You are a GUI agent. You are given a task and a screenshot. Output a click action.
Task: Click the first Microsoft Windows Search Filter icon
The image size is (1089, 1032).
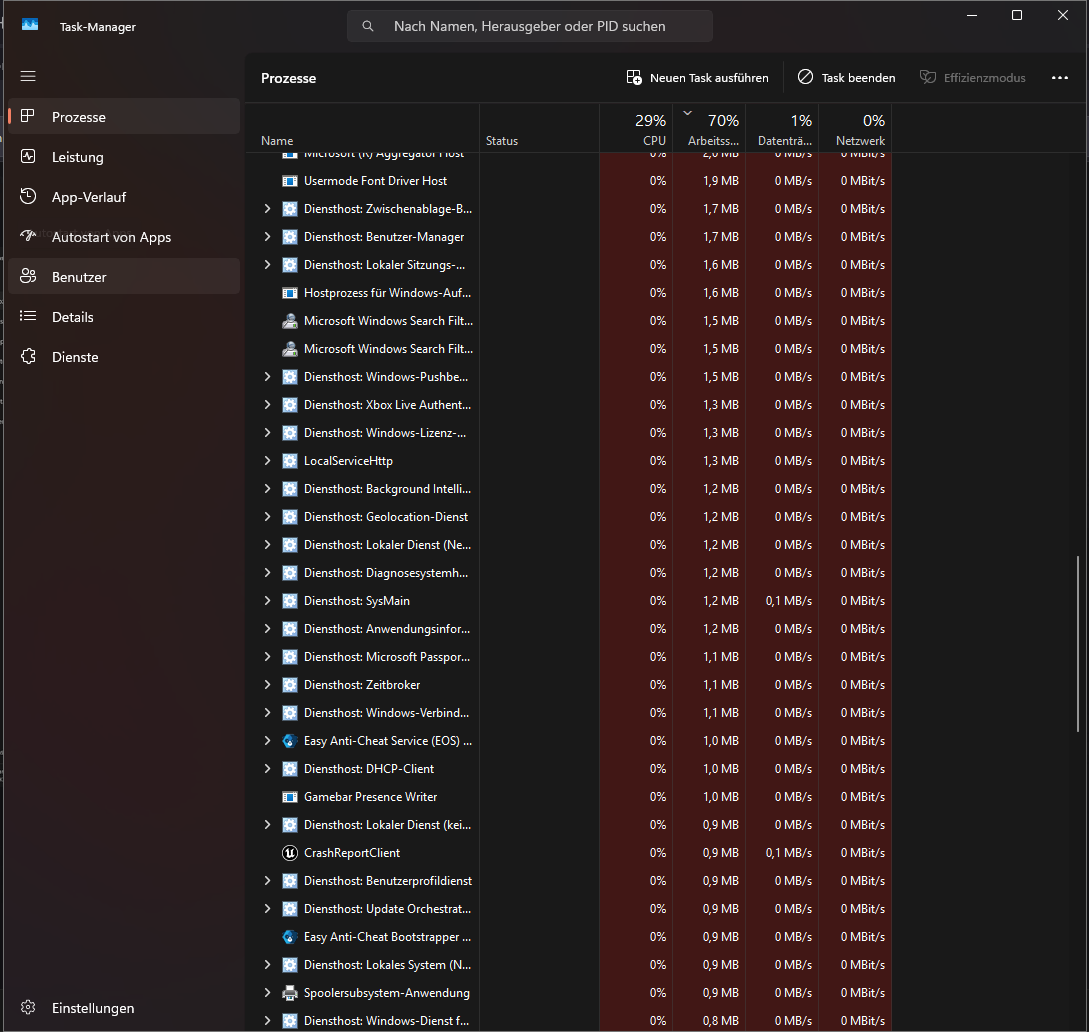(x=290, y=321)
